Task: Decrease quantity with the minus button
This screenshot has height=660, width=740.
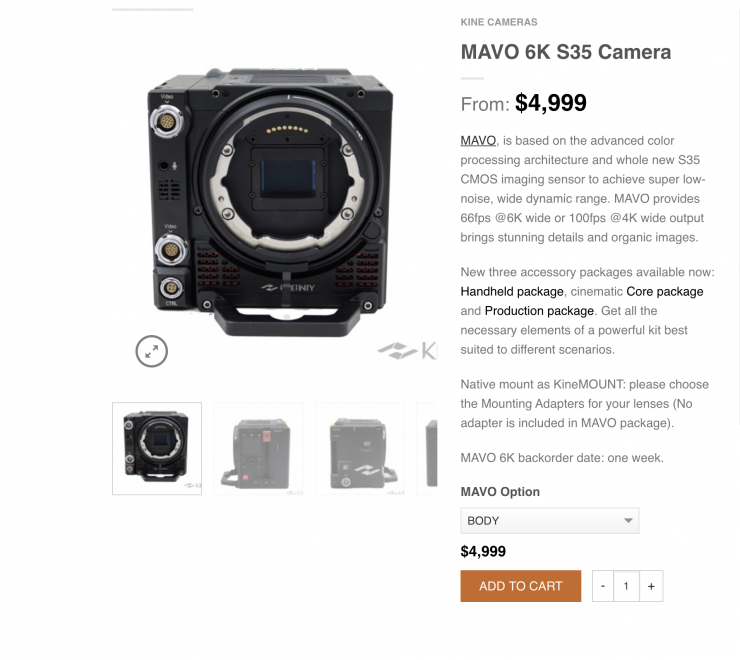Action: click(603, 586)
